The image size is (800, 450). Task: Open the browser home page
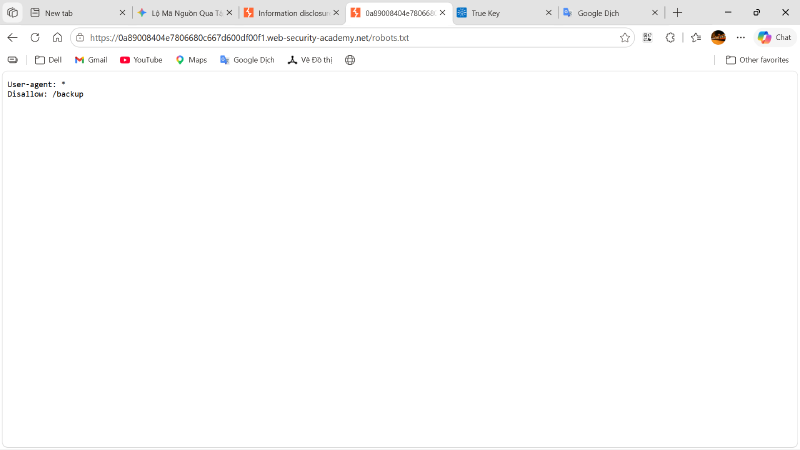pos(57,37)
